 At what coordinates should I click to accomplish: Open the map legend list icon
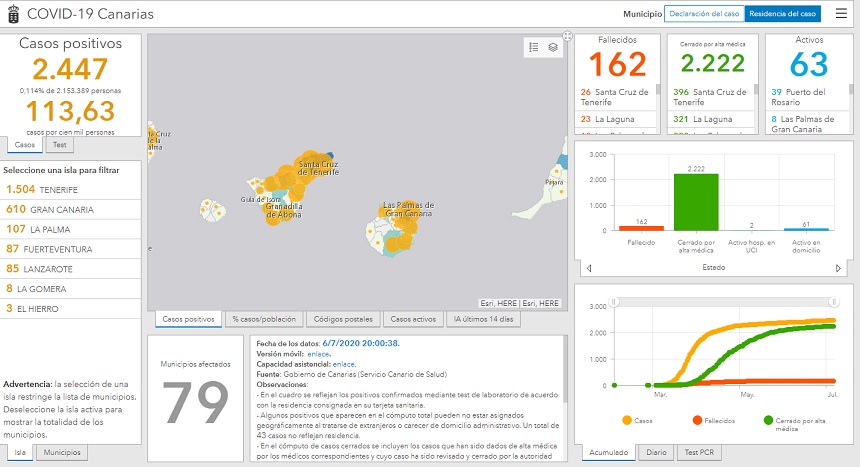[534, 47]
